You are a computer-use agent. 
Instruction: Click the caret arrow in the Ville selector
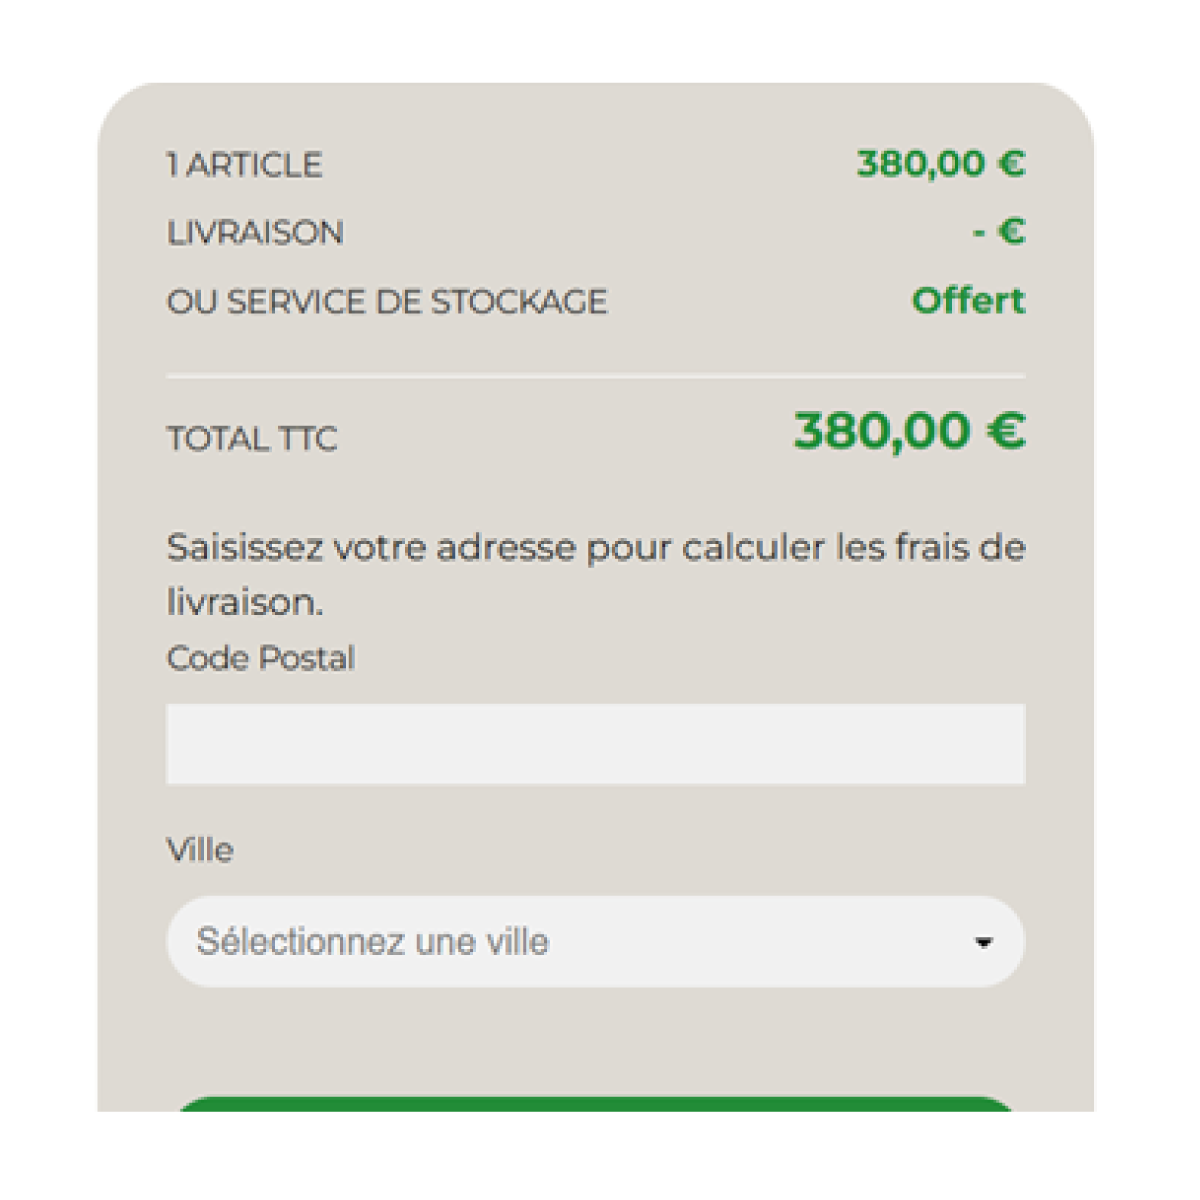point(984,942)
